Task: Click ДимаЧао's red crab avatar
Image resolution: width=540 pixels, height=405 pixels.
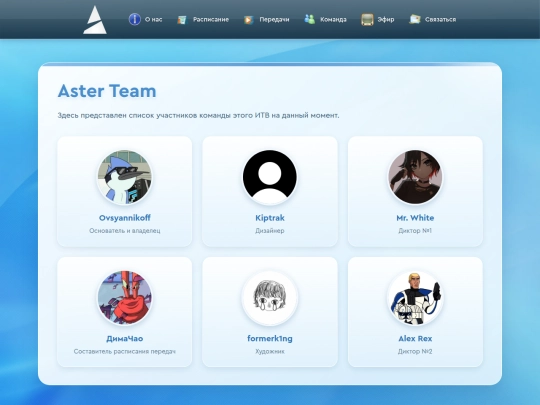Action: [124, 298]
